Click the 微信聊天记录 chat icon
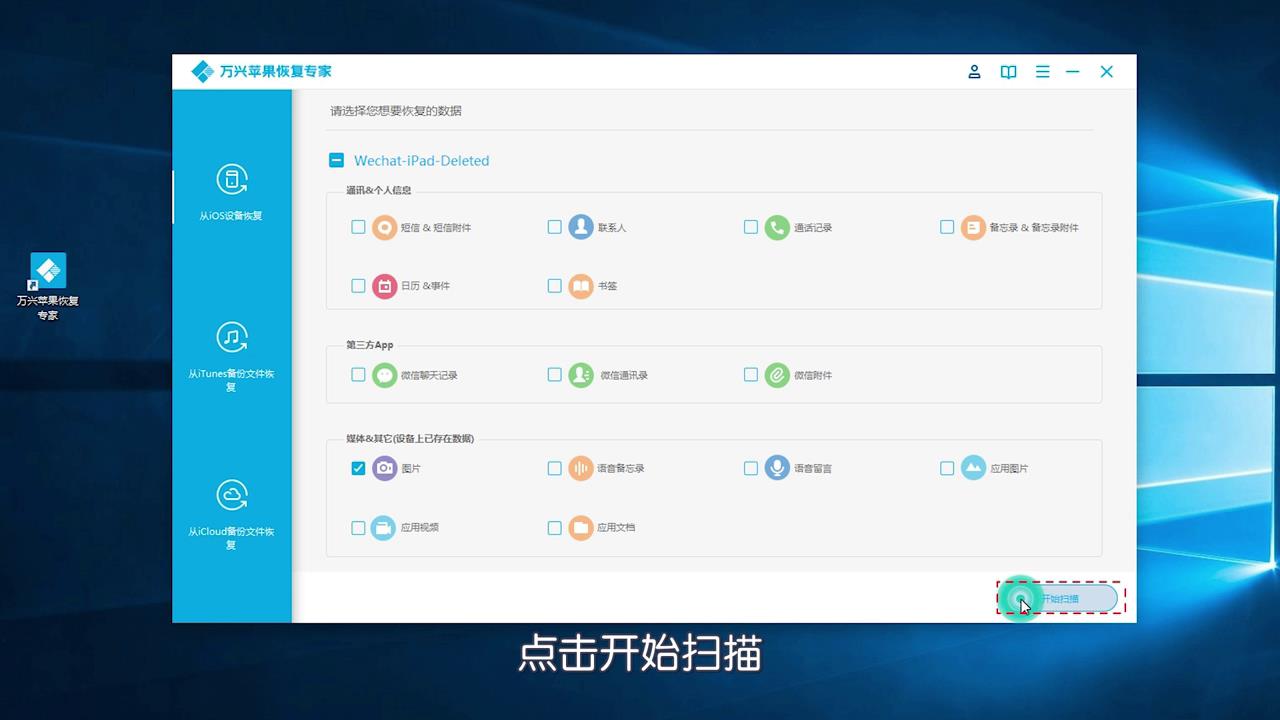The width and height of the screenshot is (1280, 720). [384, 375]
